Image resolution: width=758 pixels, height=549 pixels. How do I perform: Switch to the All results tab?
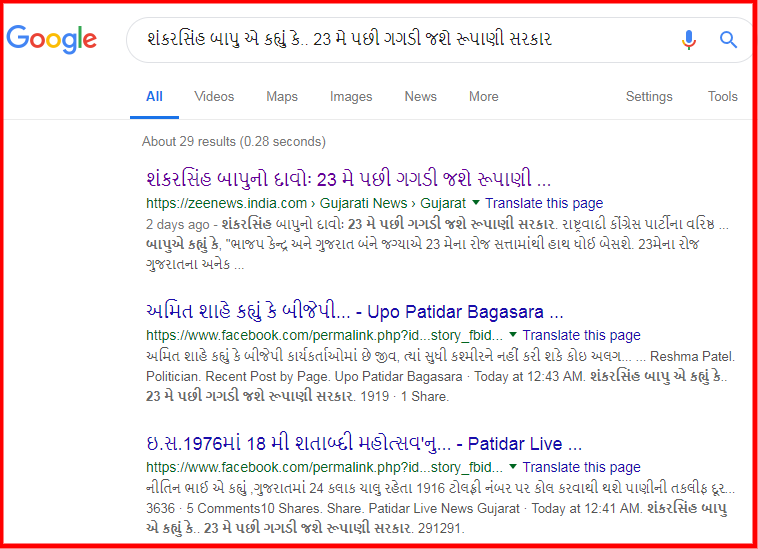coord(154,97)
